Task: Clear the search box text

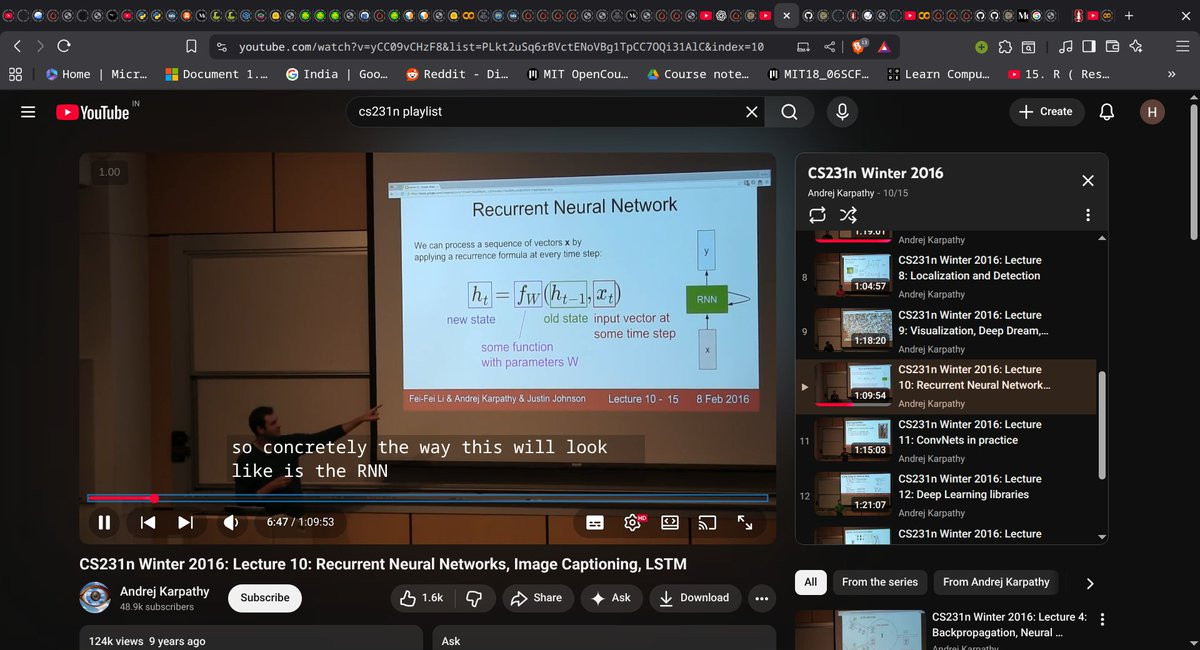Action: tap(752, 112)
